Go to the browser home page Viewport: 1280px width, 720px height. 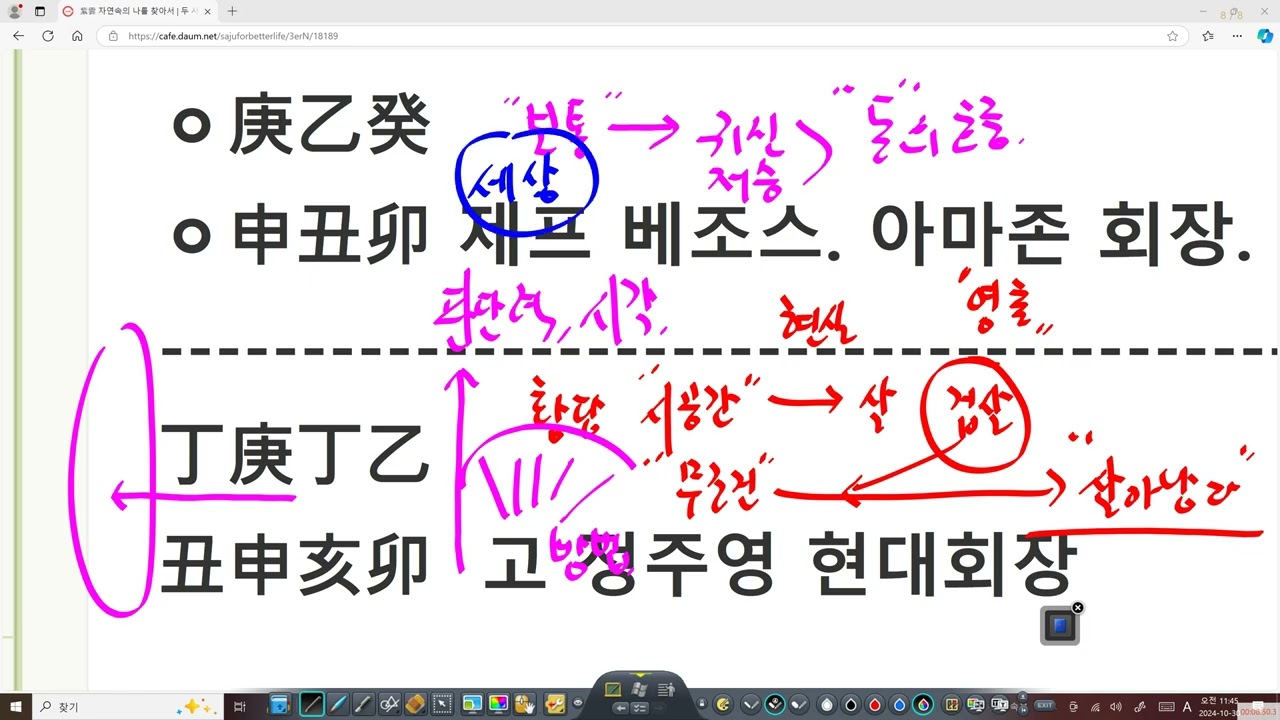77,35
